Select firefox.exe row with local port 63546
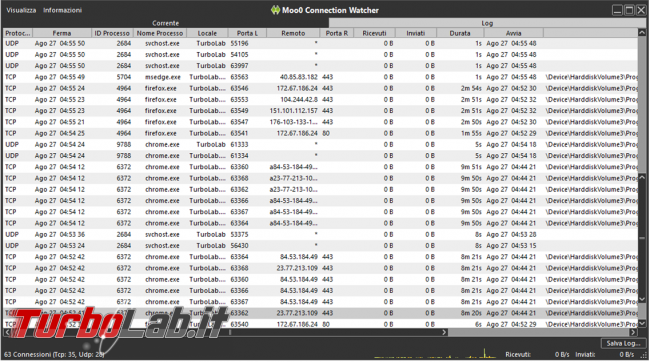The width and height of the screenshot is (650, 362). pyautogui.click(x=320, y=88)
